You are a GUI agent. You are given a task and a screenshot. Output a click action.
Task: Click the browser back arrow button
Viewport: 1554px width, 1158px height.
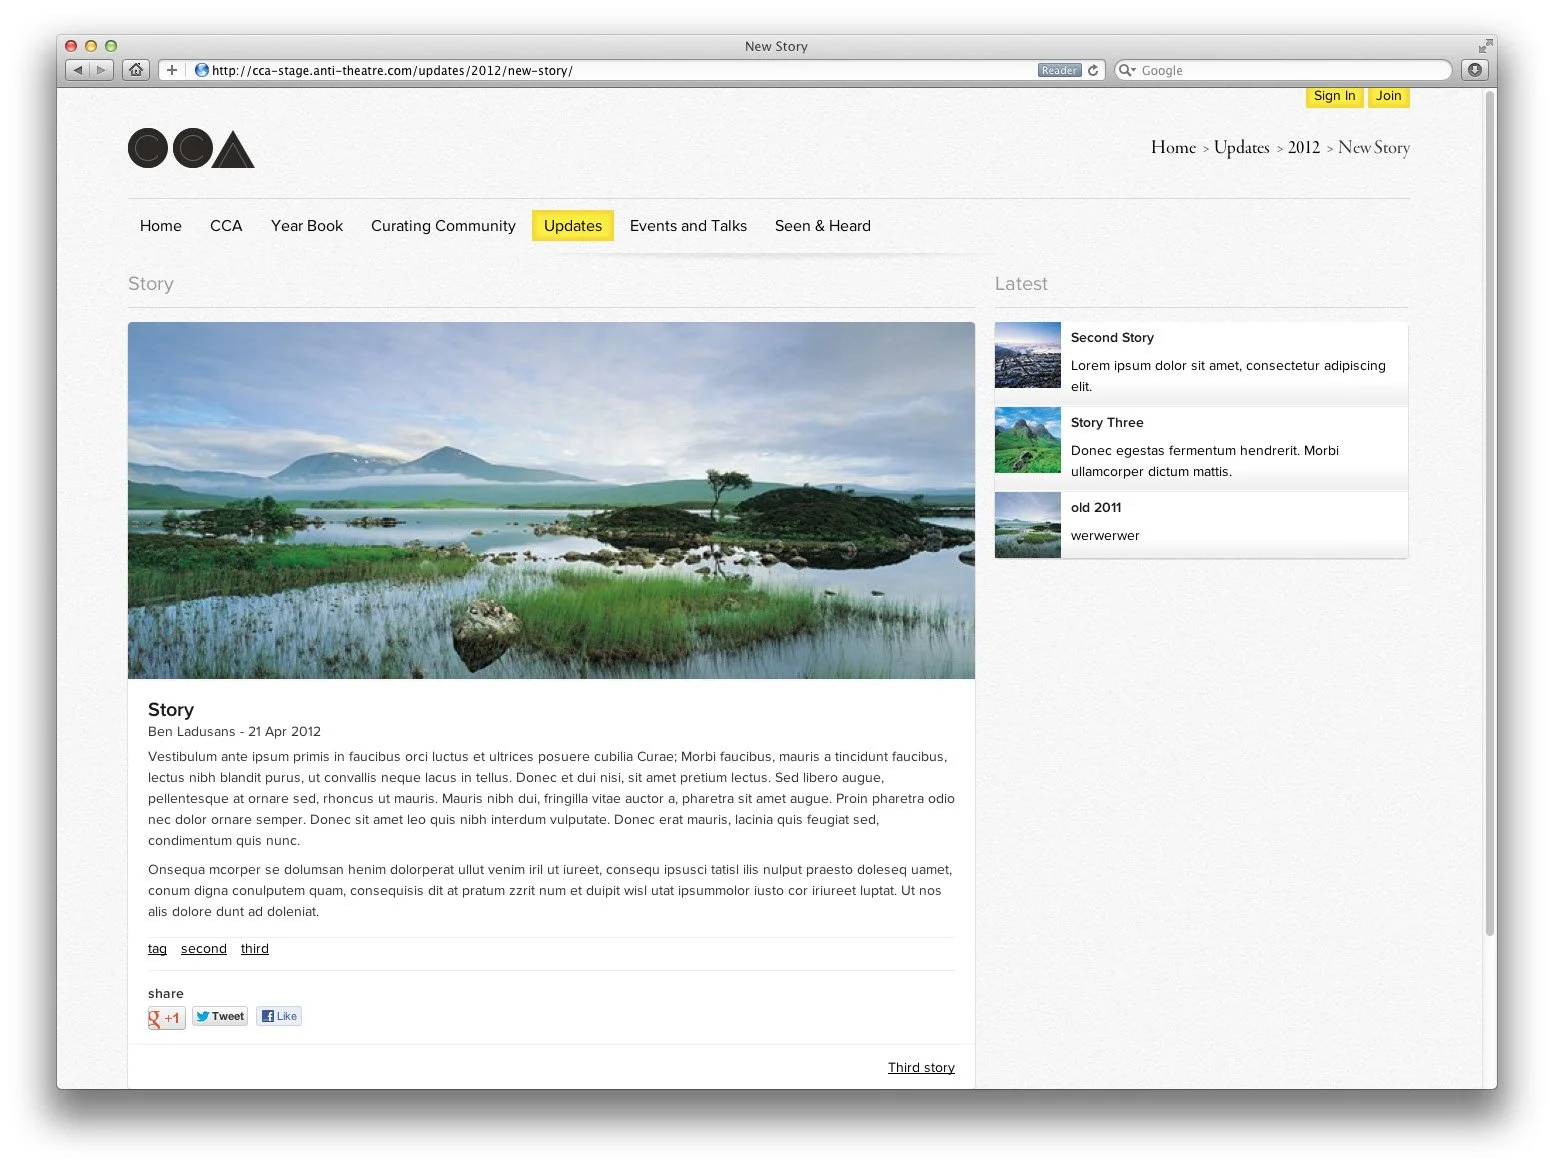click(78, 70)
